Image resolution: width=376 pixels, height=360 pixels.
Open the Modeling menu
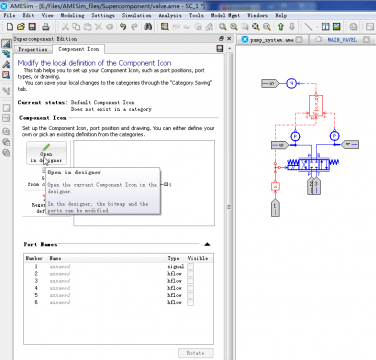pyautogui.click(x=72, y=15)
